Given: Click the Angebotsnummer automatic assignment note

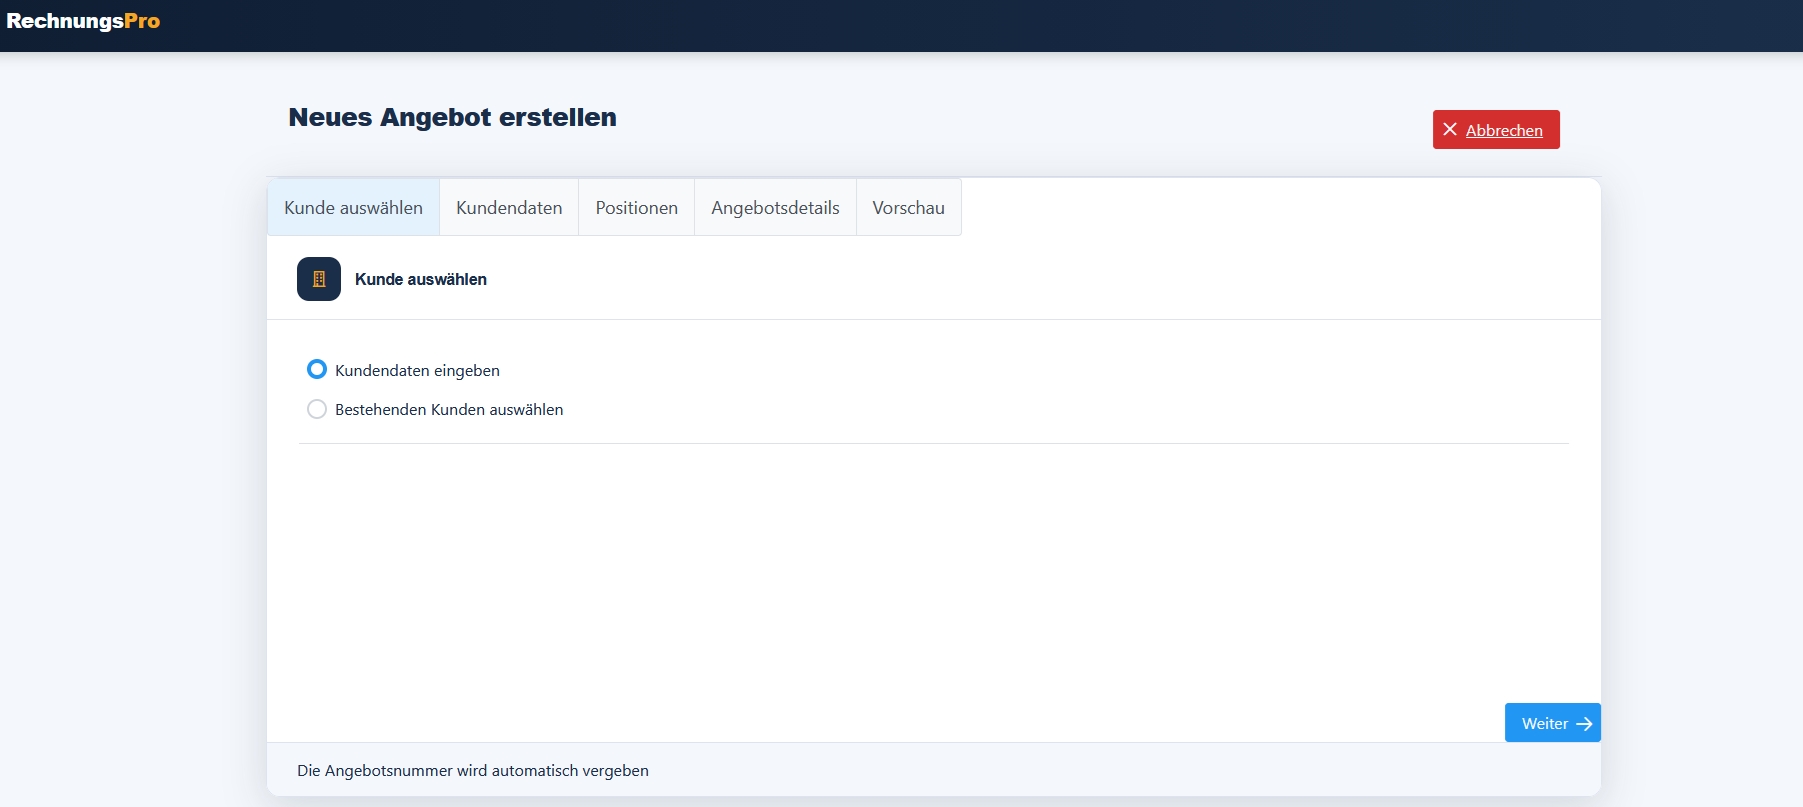Looking at the screenshot, I should click(473, 770).
